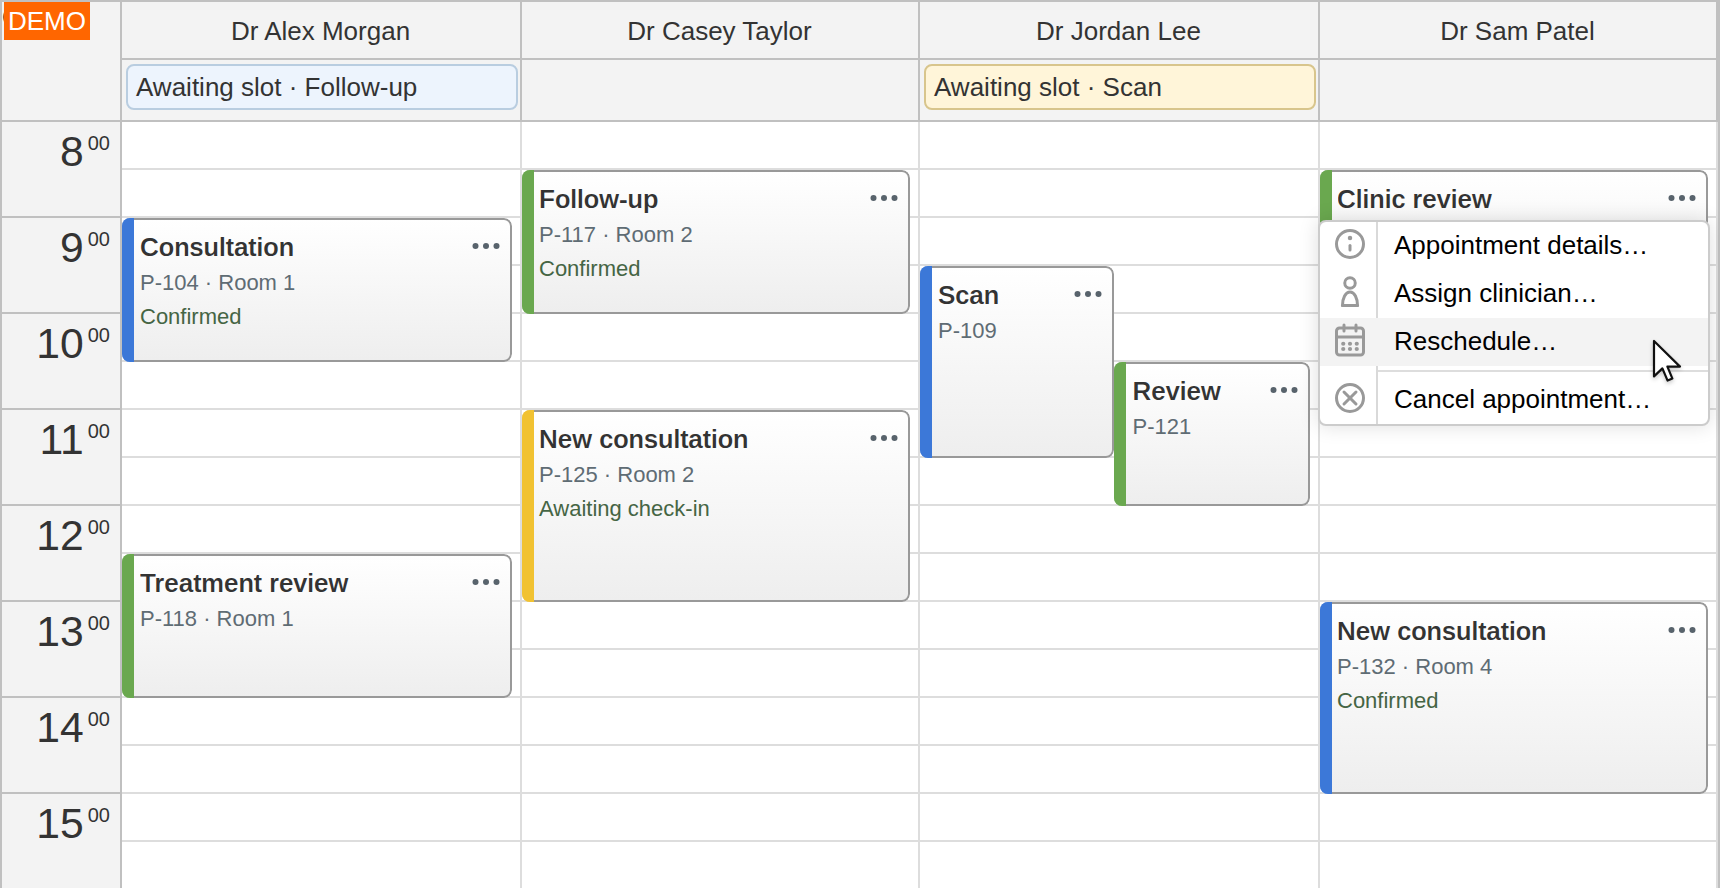Click the text P-117 · Room 2
The width and height of the screenshot is (1720, 888).
pos(615,234)
